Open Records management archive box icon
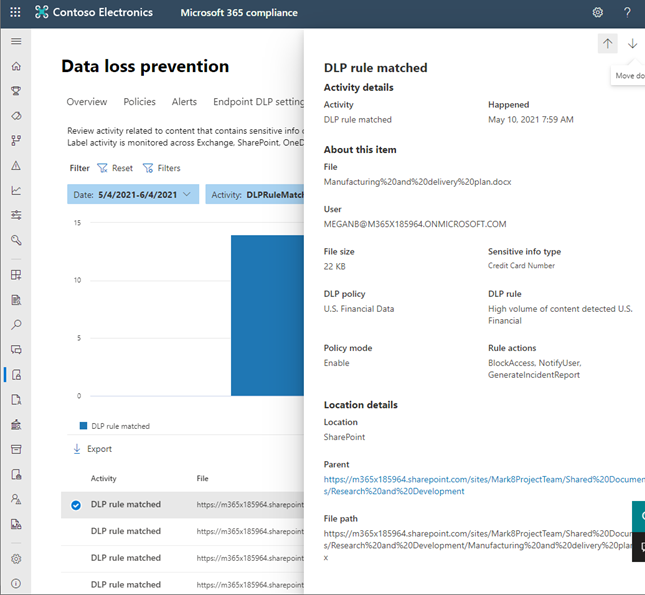This screenshot has width=645, height=595. click(16, 449)
